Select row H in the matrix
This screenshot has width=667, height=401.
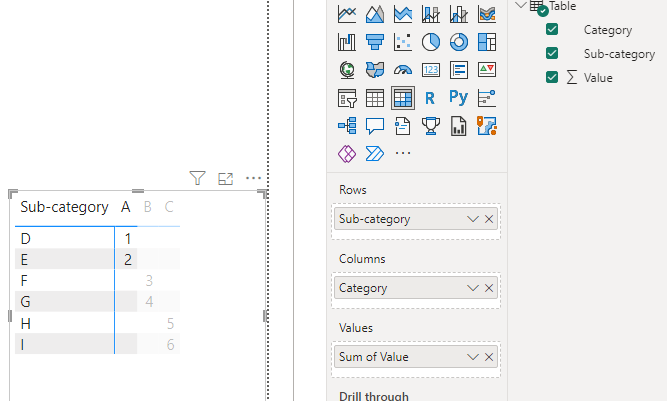coord(26,324)
